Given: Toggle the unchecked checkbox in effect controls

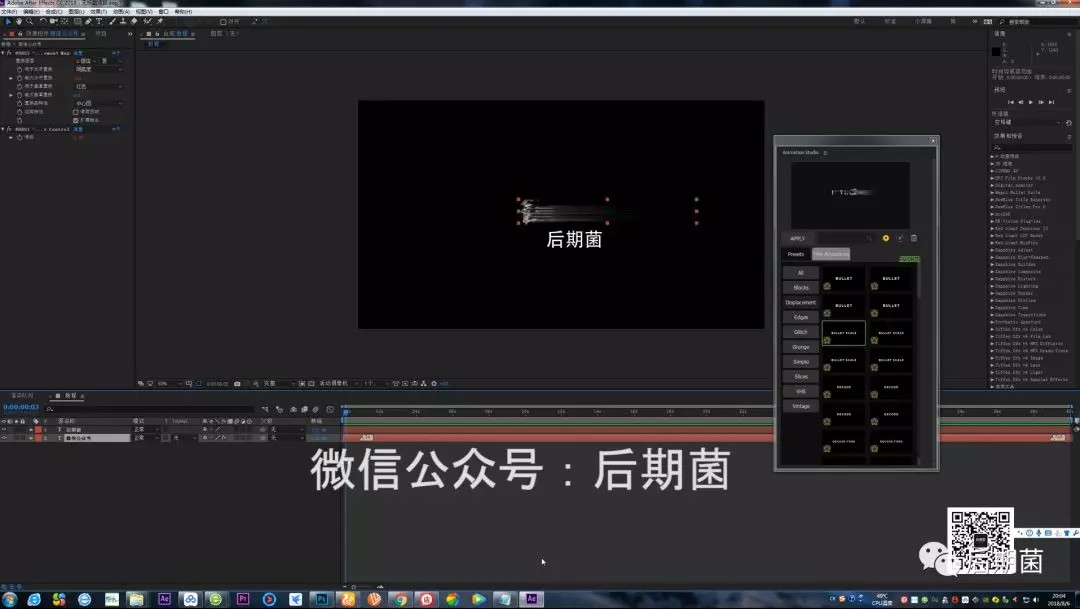Looking at the screenshot, I should (x=76, y=111).
